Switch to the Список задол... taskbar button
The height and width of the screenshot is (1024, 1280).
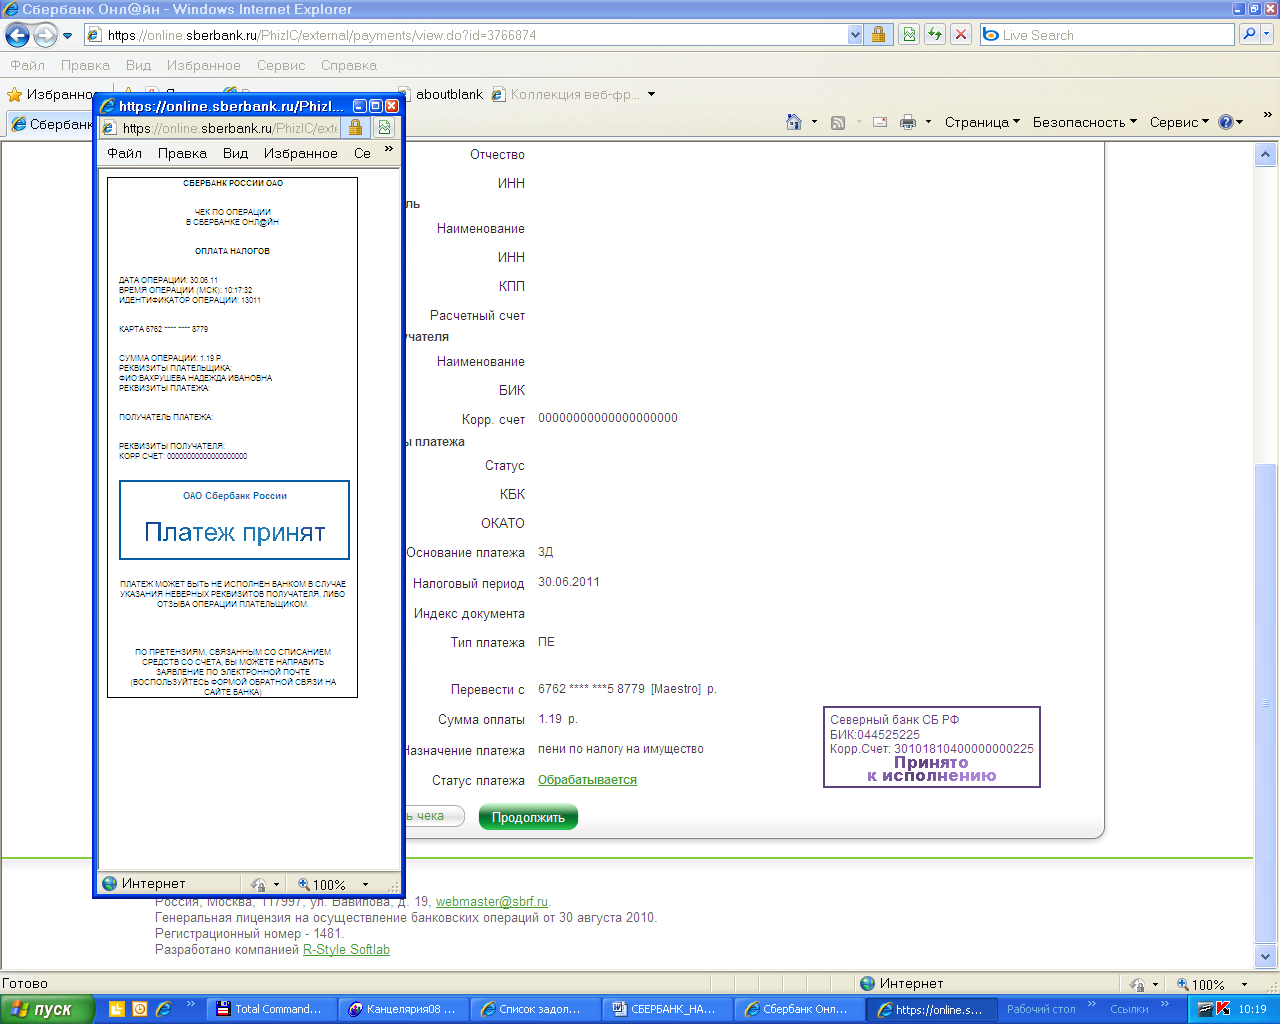[x=535, y=1009]
